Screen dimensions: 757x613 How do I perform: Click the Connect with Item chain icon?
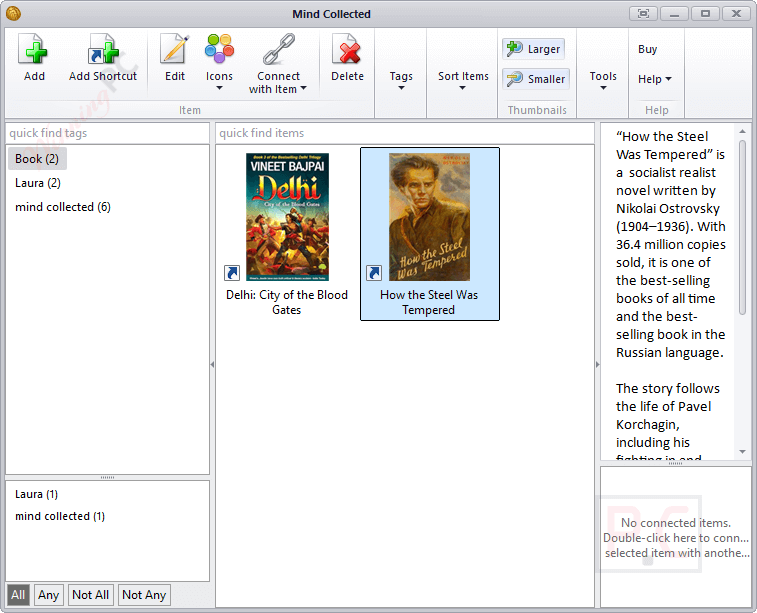click(278, 49)
